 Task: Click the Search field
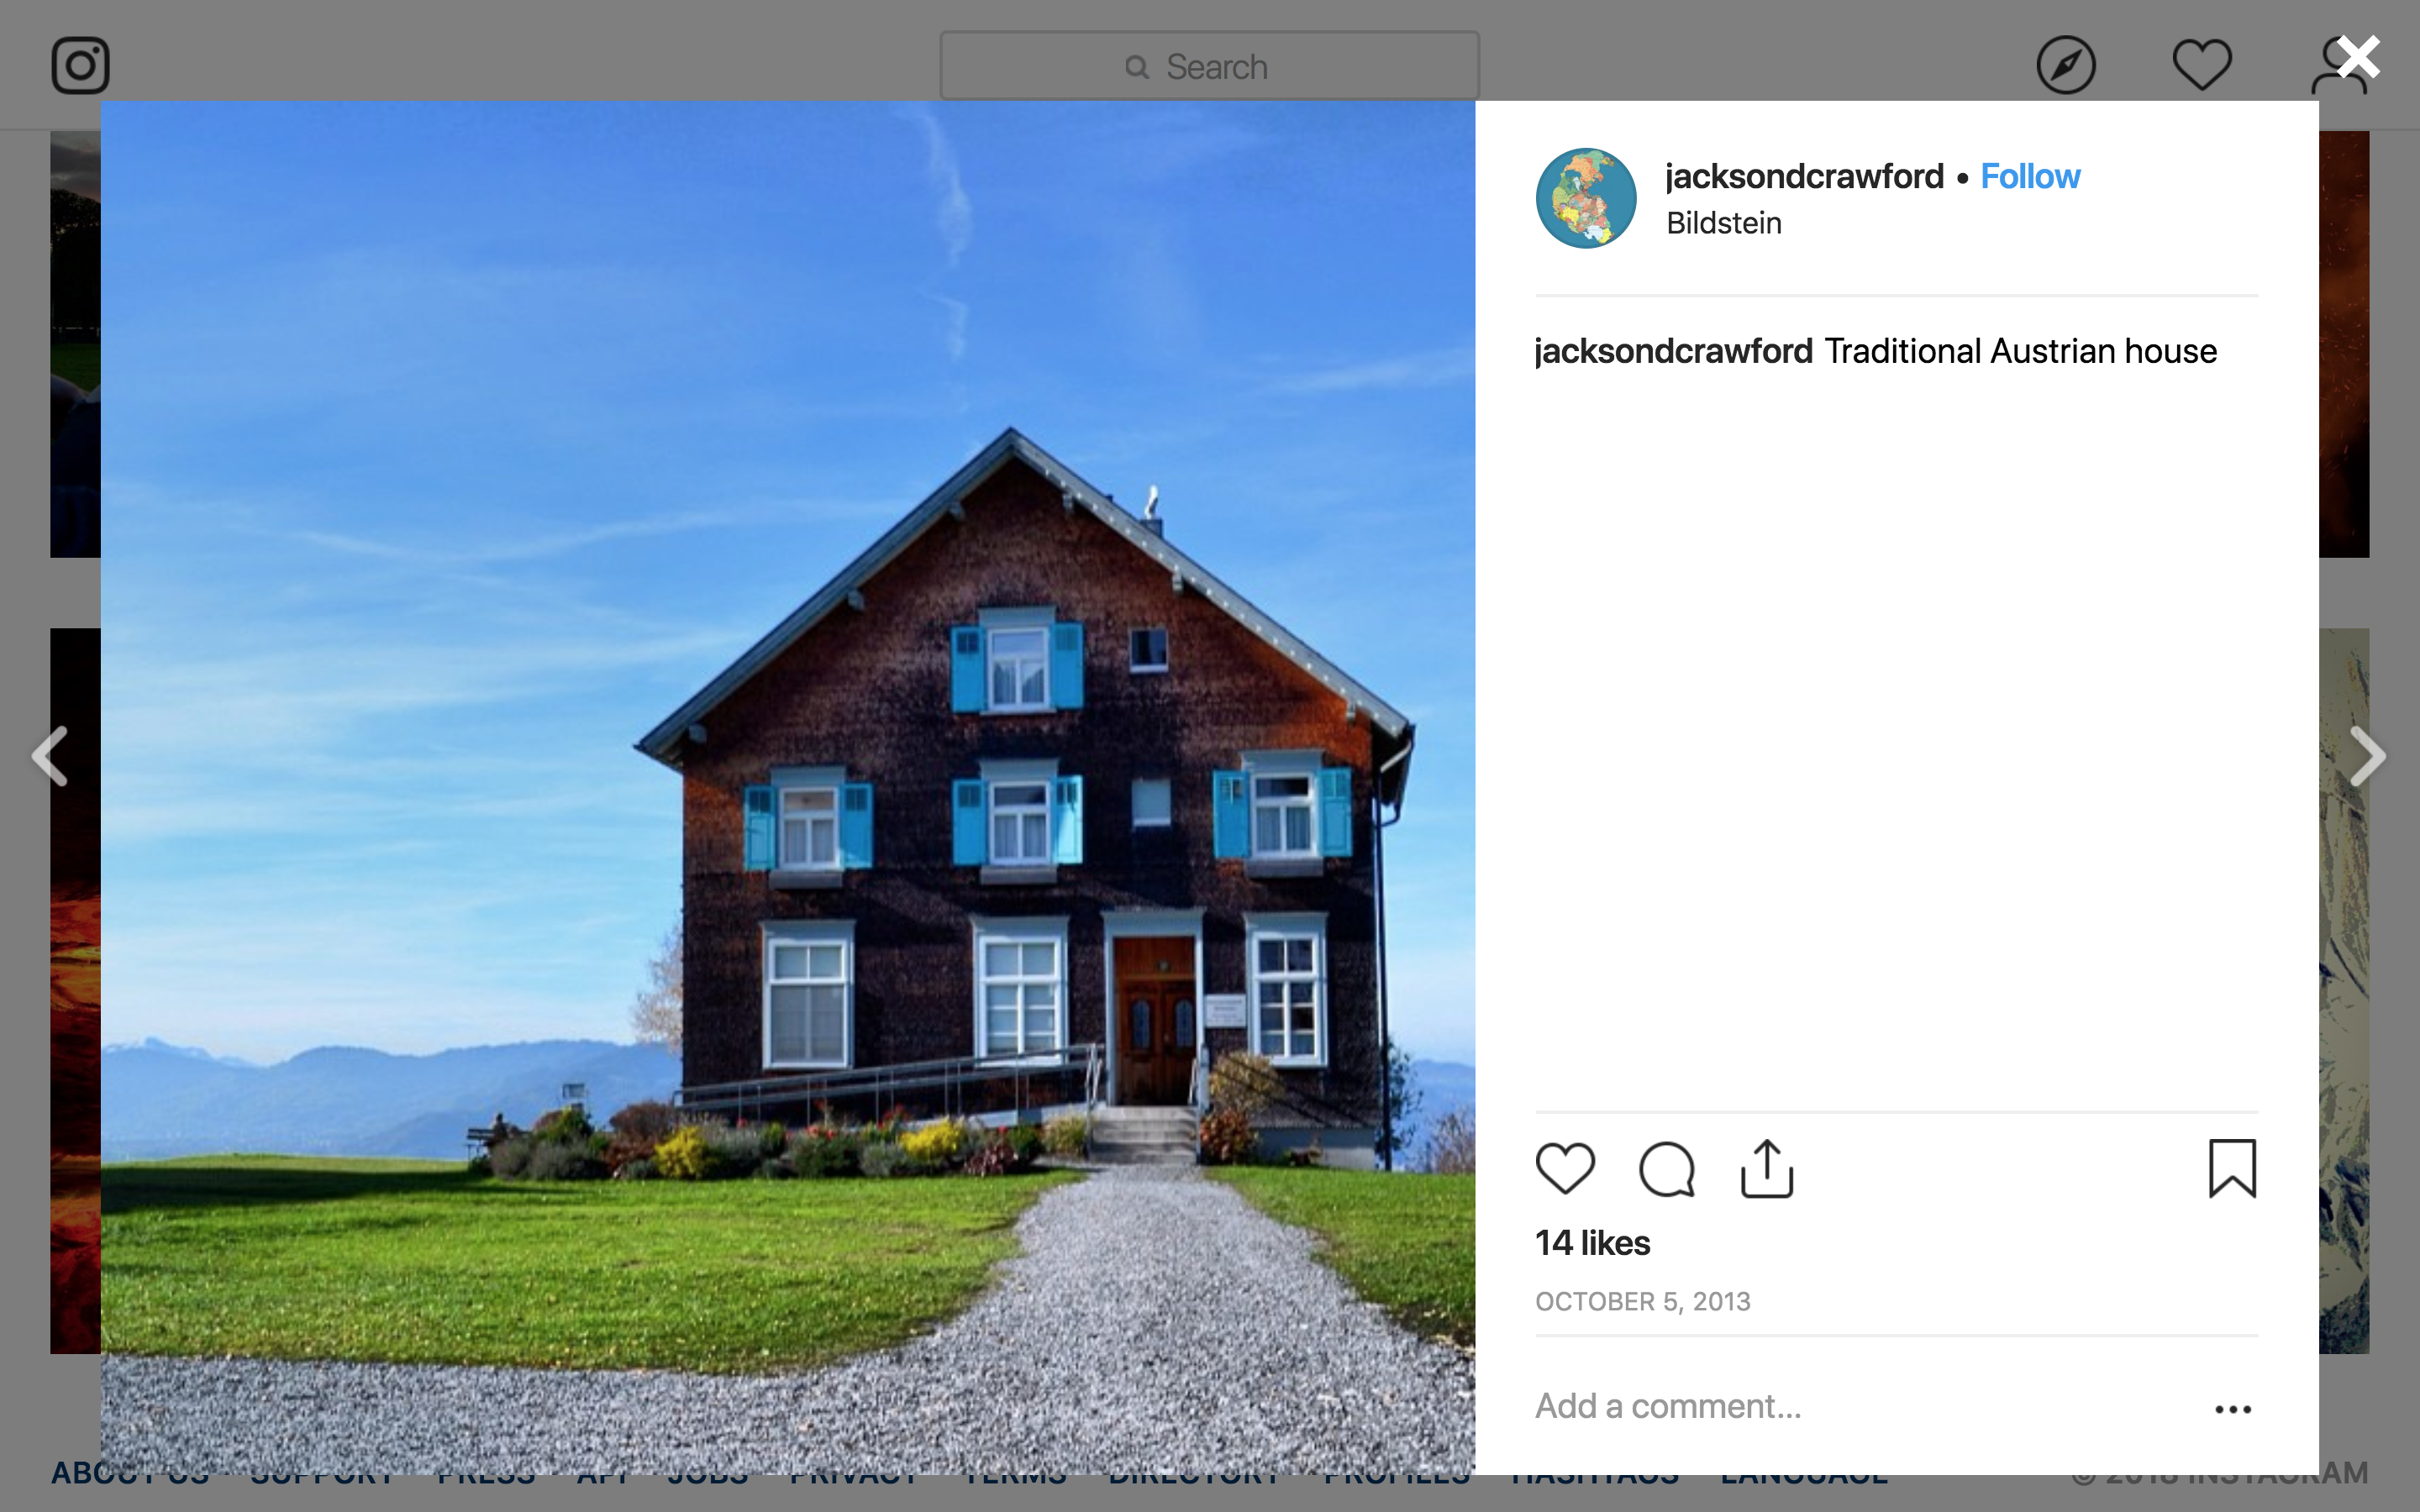tap(1209, 66)
